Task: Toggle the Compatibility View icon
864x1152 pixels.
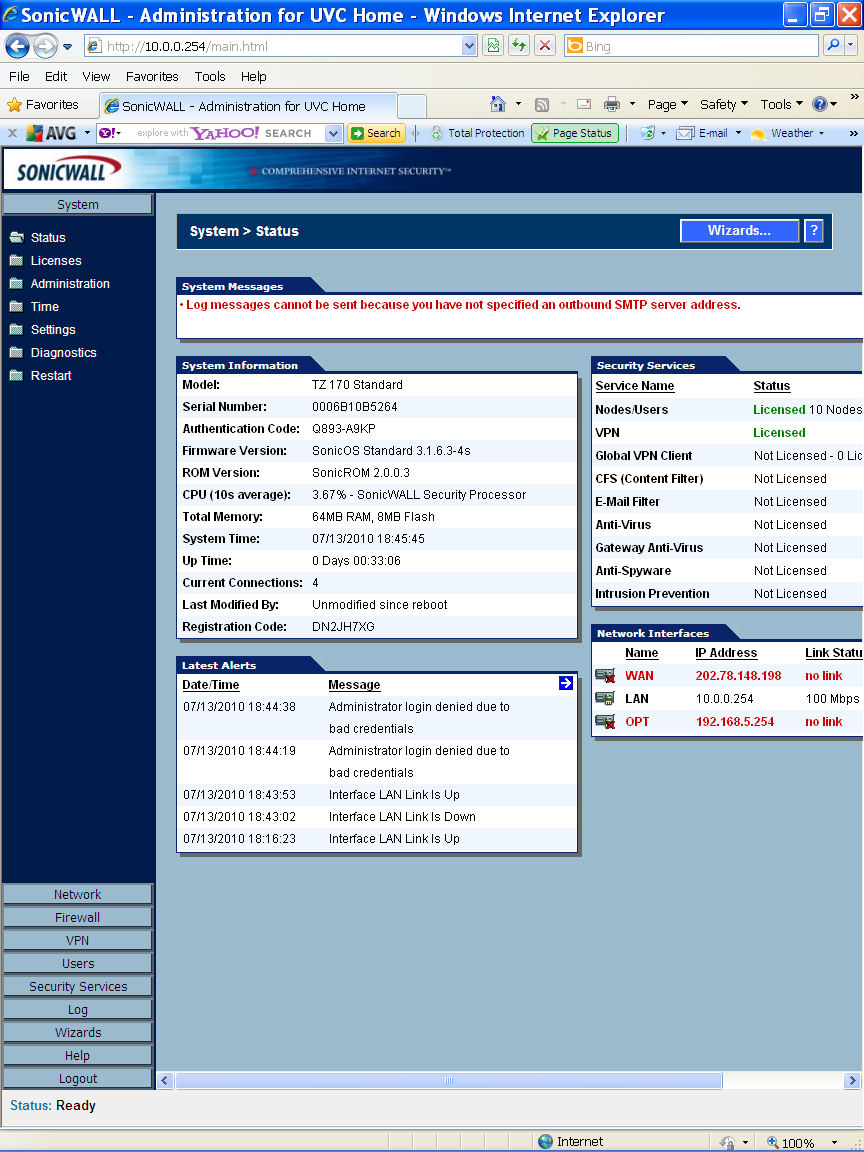Action: coord(493,46)
